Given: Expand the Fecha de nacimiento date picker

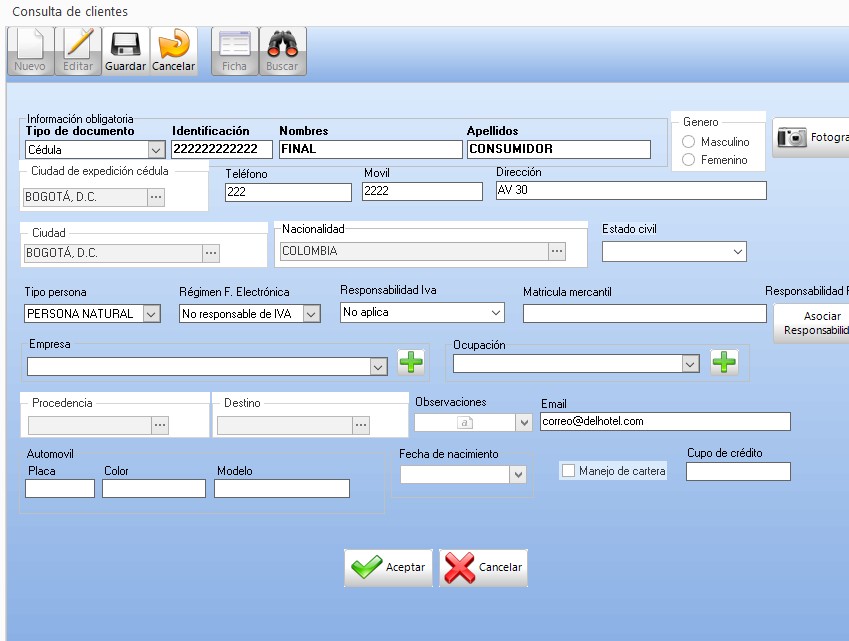Looking at the screenshot, I should click(517, 475).
